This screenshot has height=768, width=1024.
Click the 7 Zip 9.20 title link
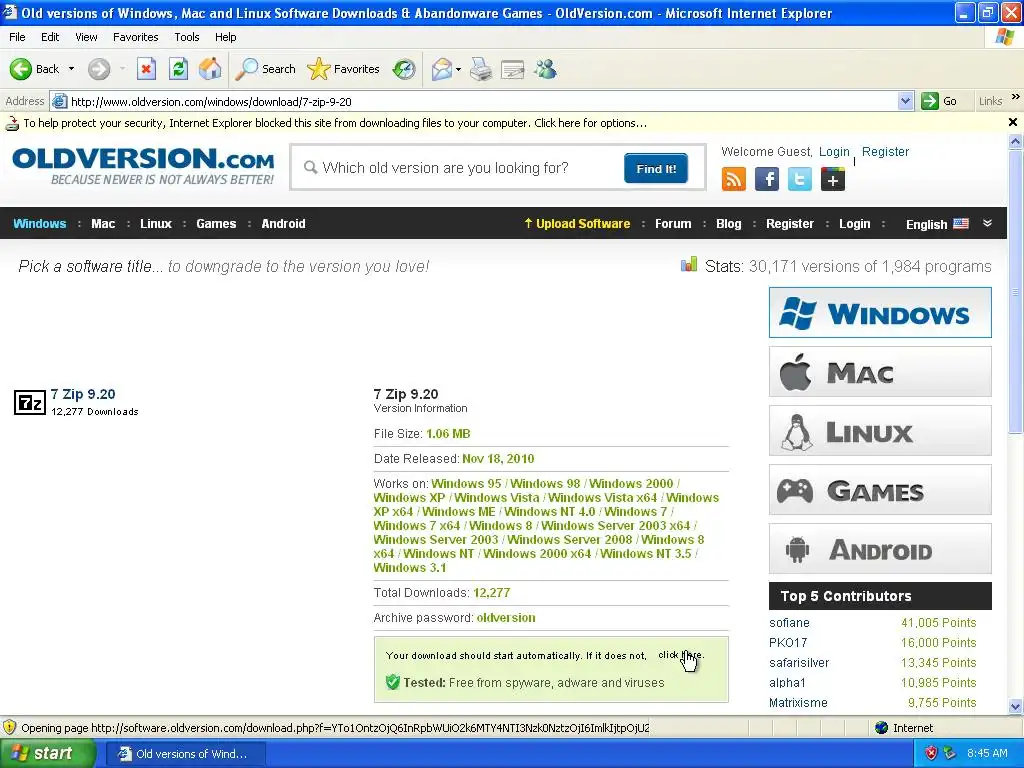83,394
